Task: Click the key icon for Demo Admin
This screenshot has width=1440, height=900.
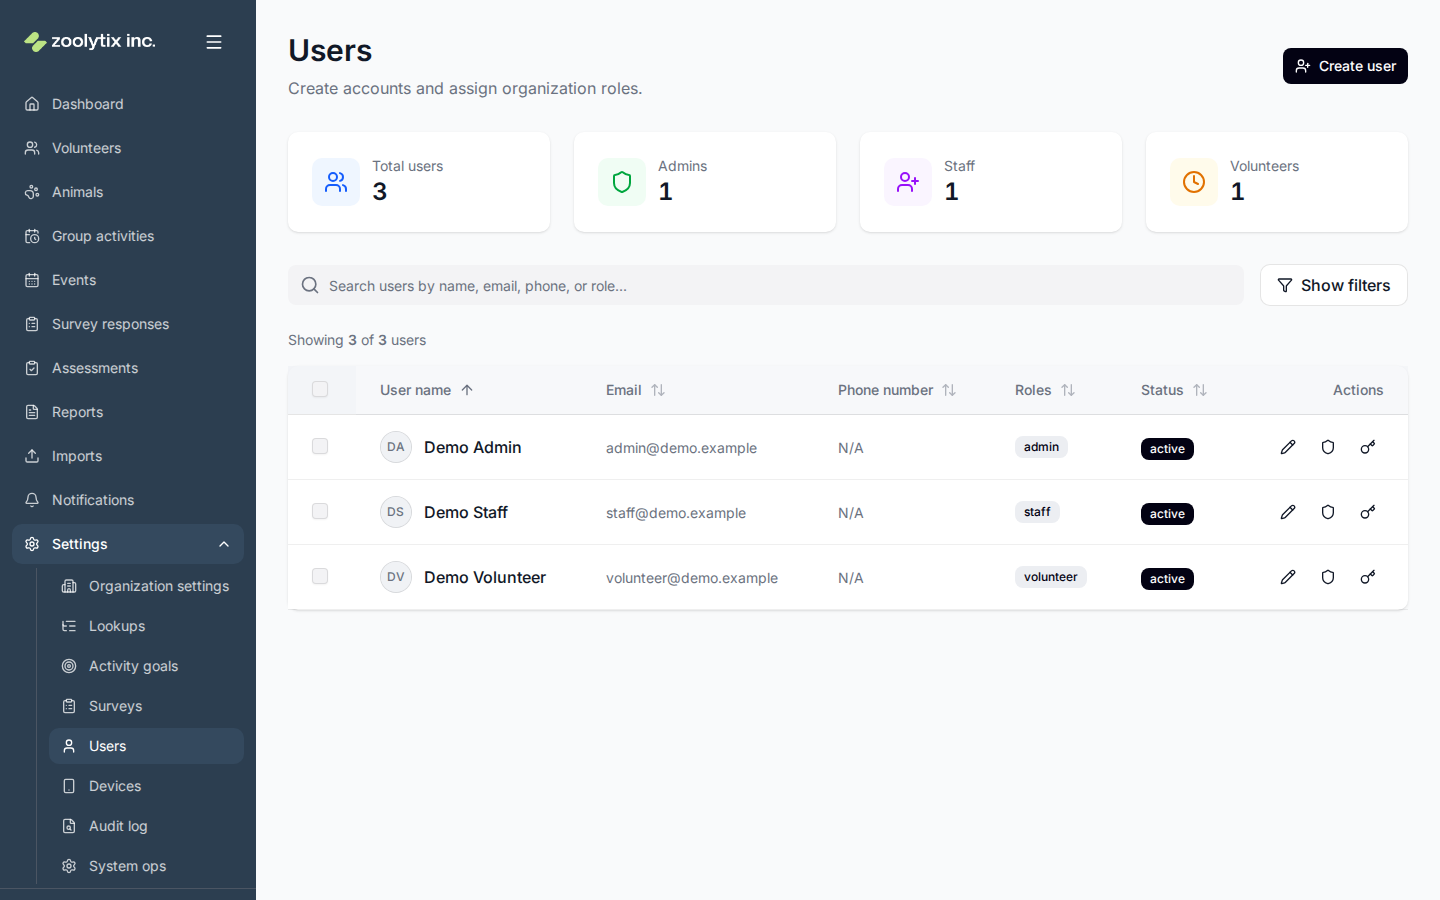Action: pyautogui.click(x=1368, y=447)
